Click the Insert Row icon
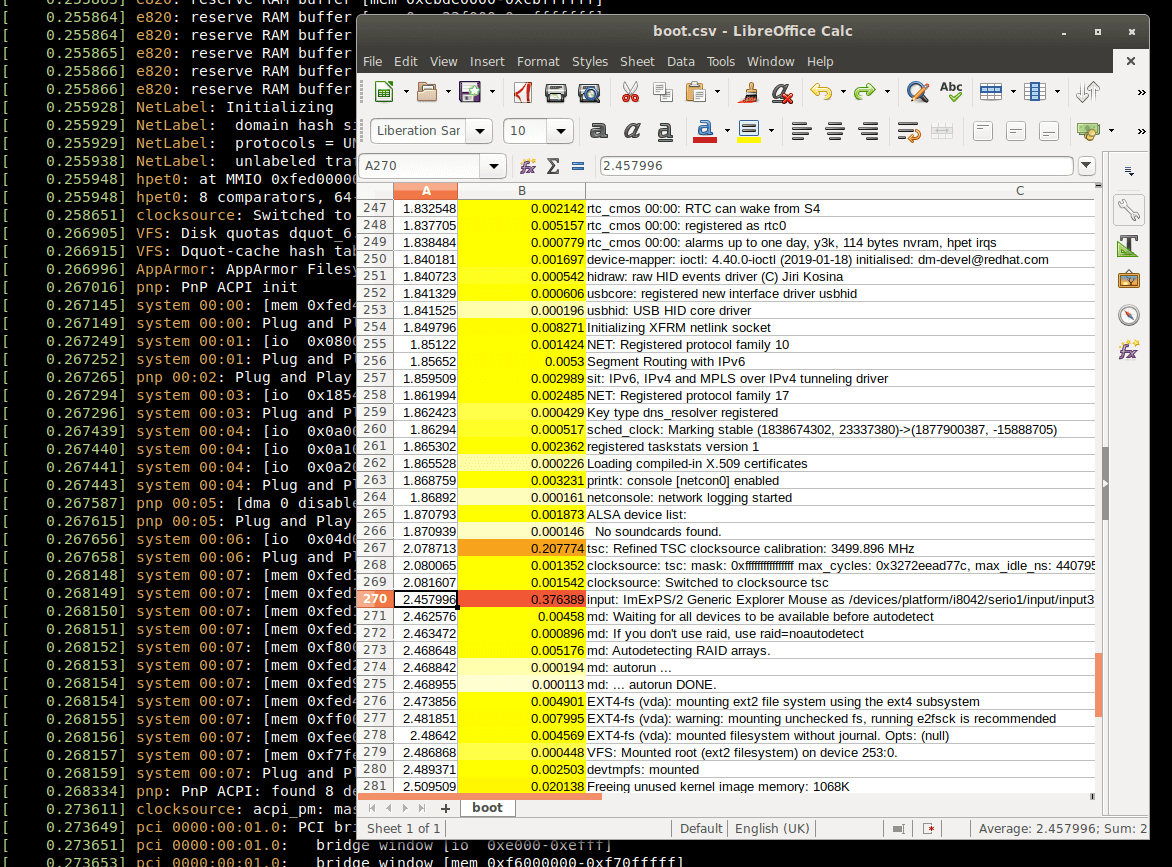Viewport: 1172px width, 867px height. pyautogui.click(x=991, y=92)
